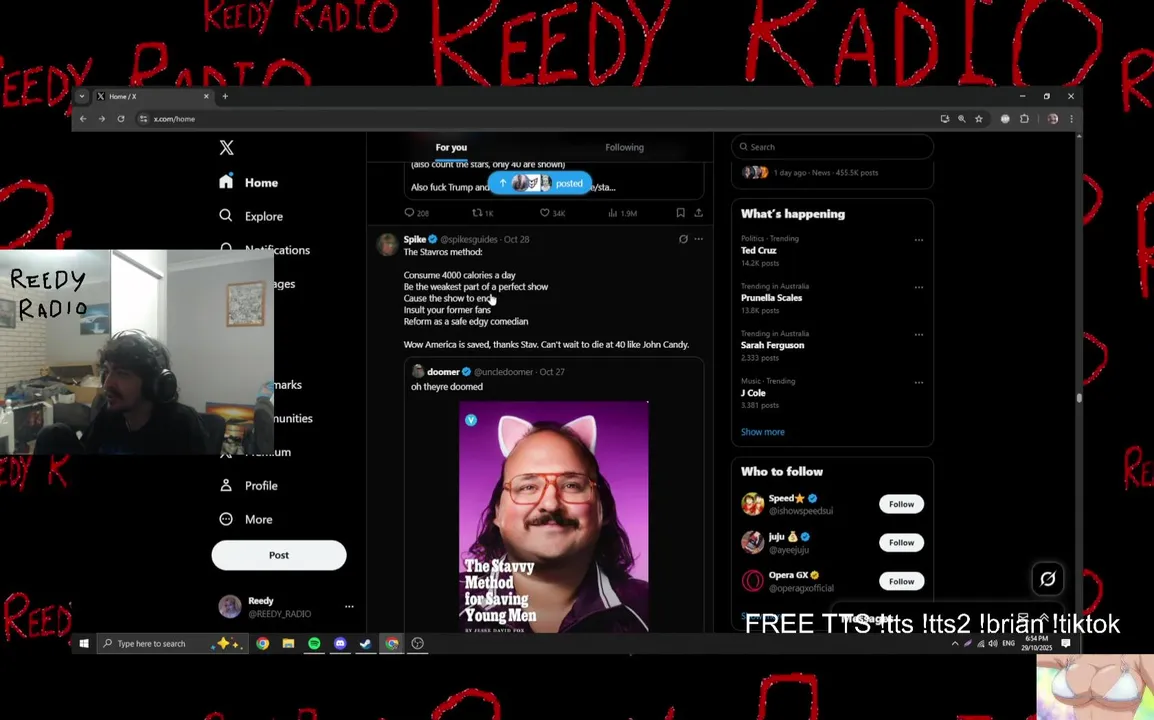Switch to the For you tab

(x=451, y=147)
